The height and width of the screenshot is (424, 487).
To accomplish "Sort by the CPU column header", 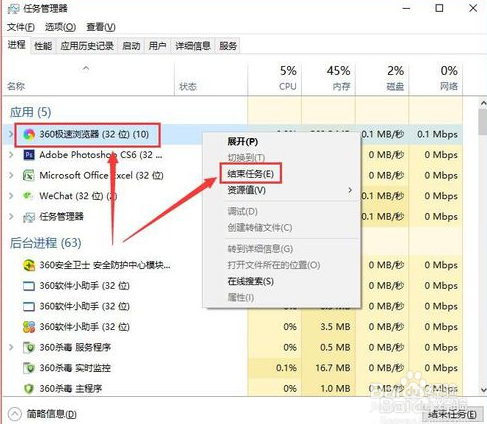I will 275,79.
